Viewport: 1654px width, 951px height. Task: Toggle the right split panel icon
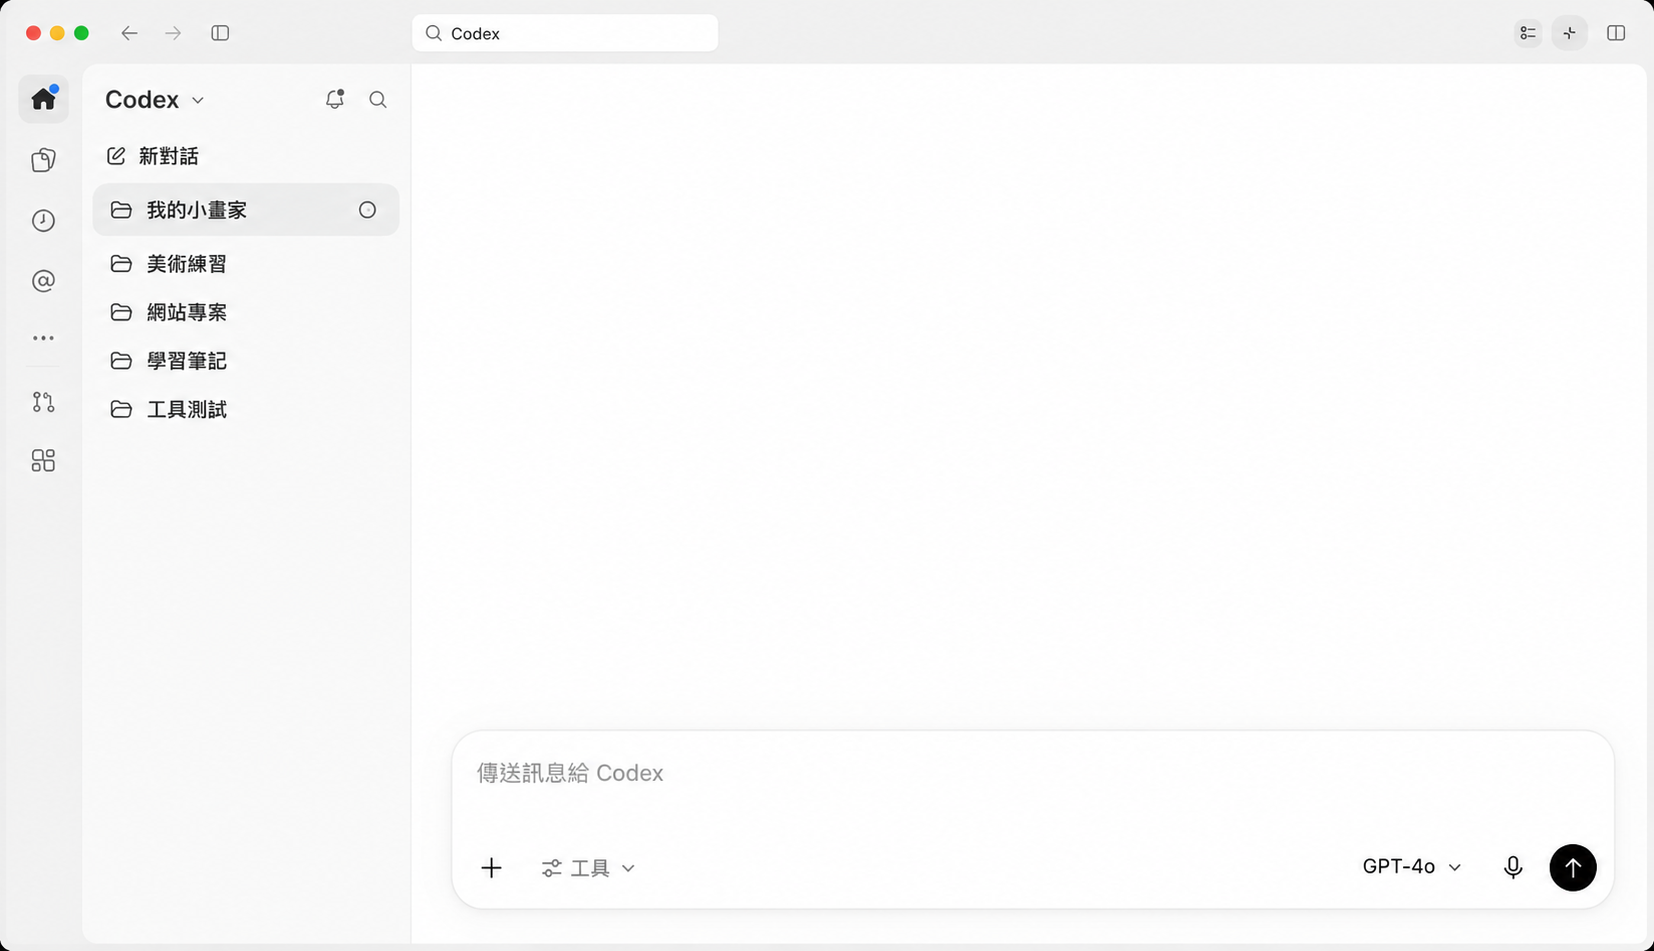[1616, 33]
